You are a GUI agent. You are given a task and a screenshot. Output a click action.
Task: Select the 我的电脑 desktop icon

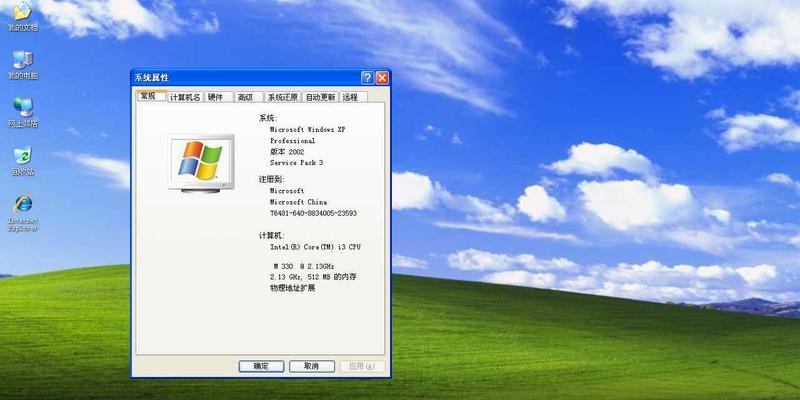point(23,65)
